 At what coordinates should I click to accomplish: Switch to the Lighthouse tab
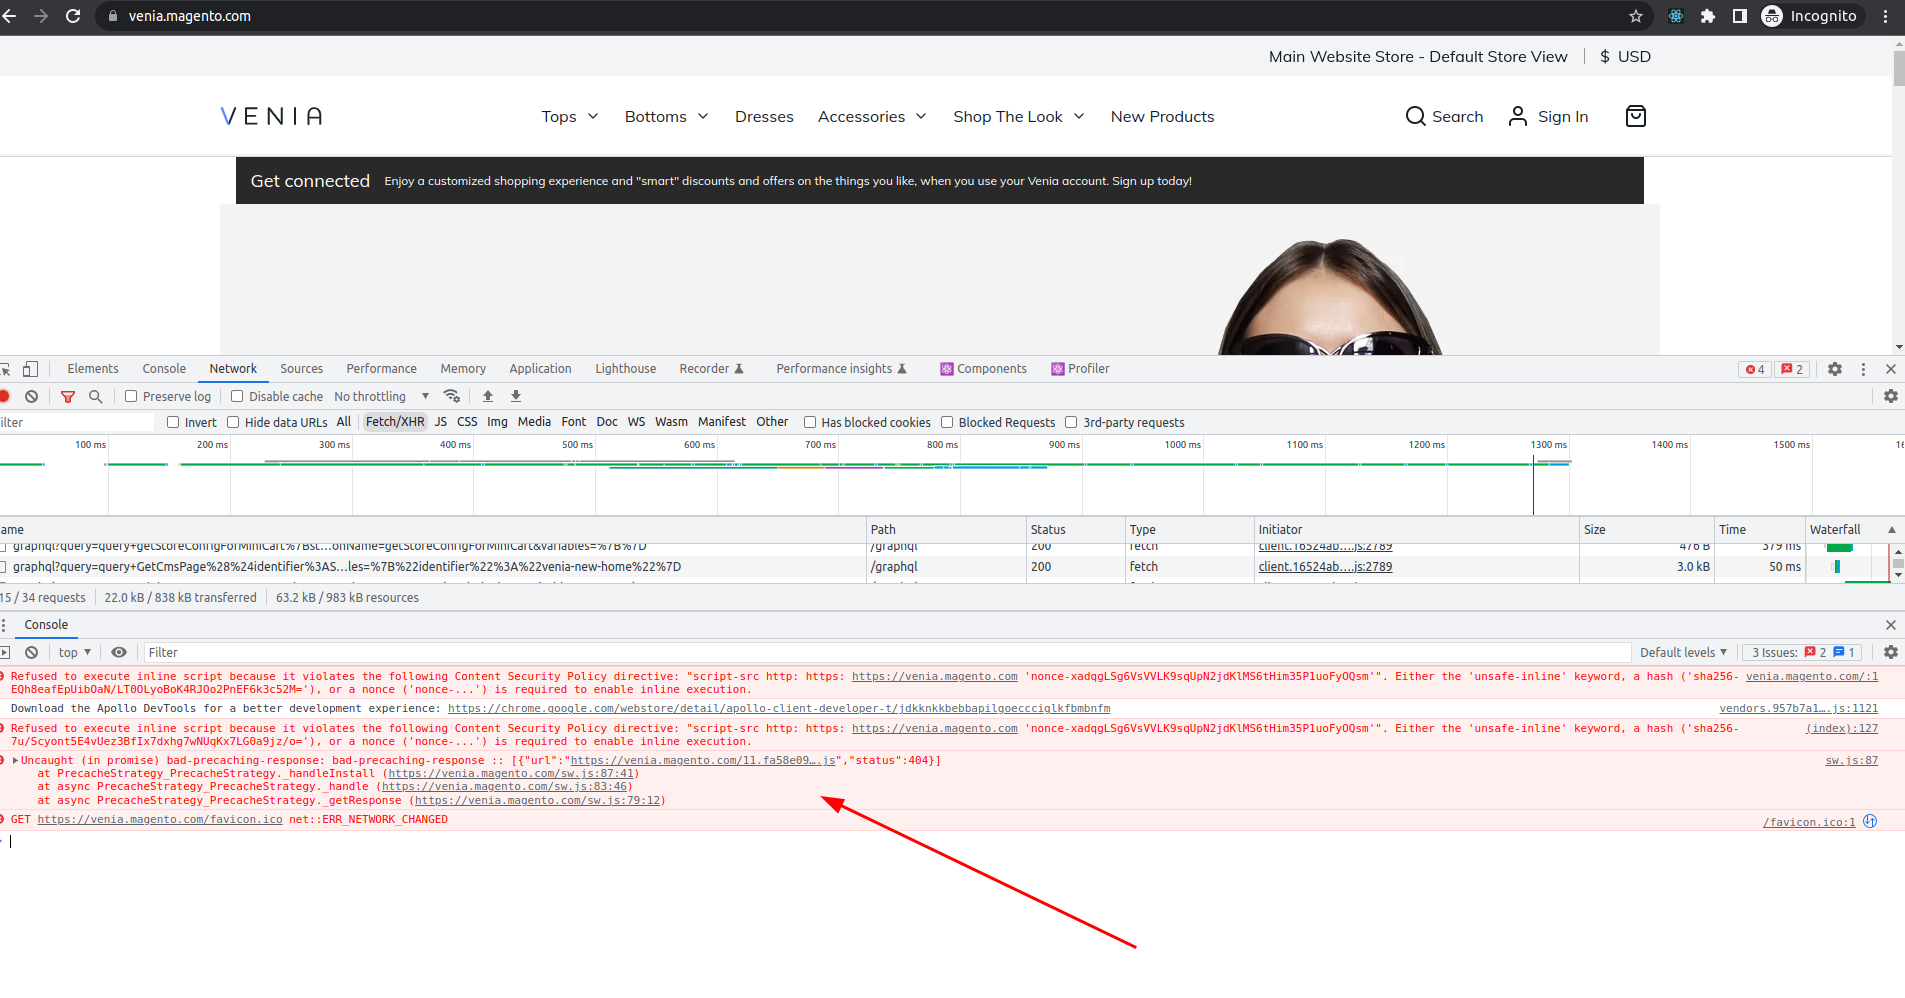coord(624,368)
